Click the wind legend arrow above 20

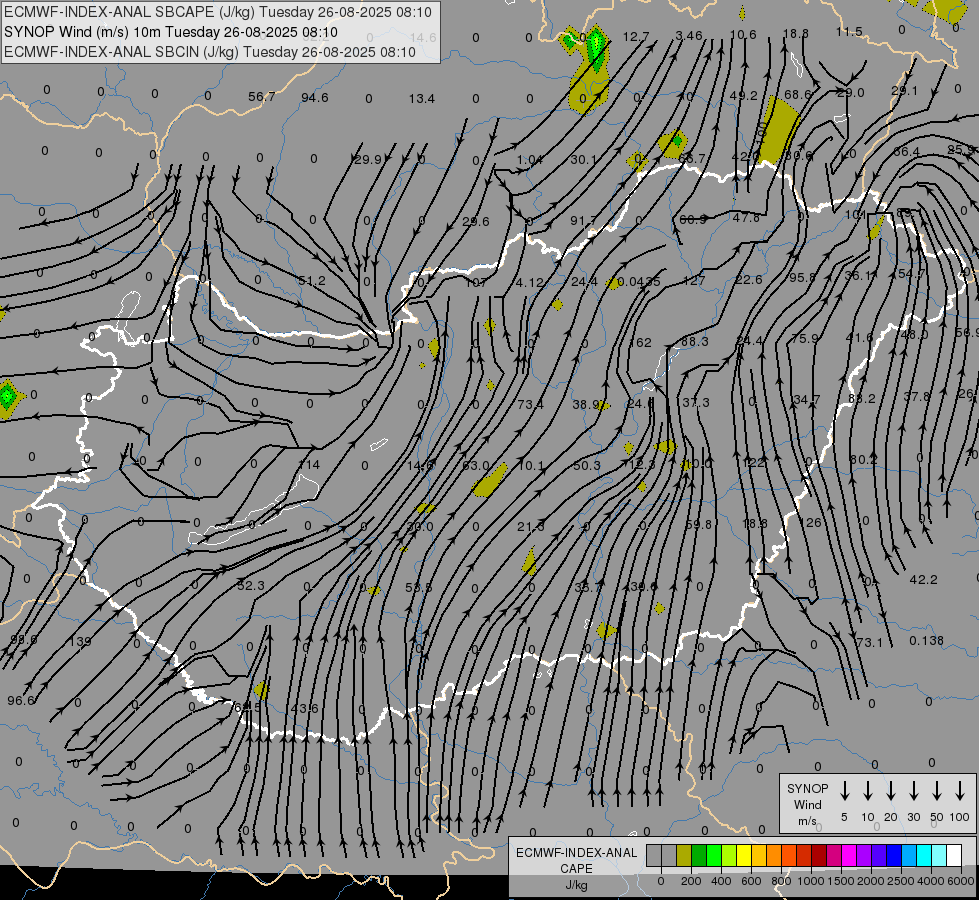tap(891, 791)
